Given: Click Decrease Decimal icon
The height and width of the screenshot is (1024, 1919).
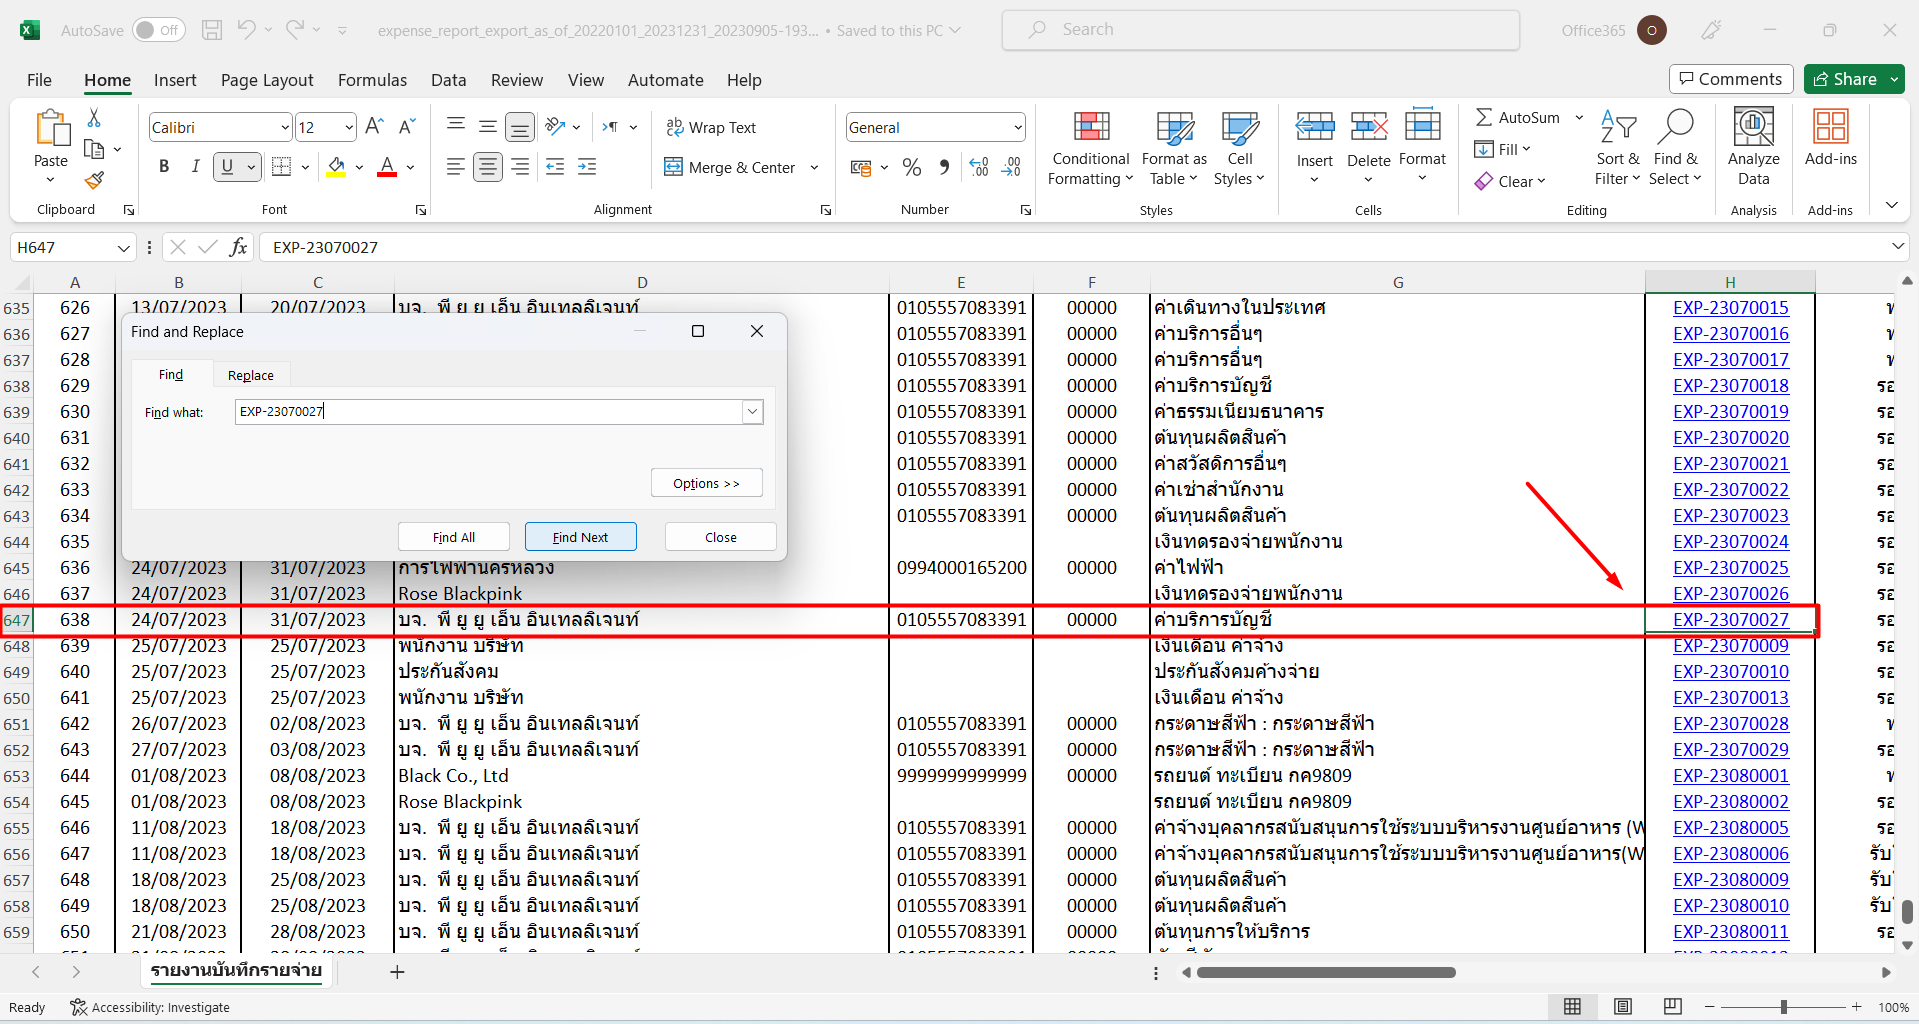Looking at the screenshot, I should (x=1012, y=167).
